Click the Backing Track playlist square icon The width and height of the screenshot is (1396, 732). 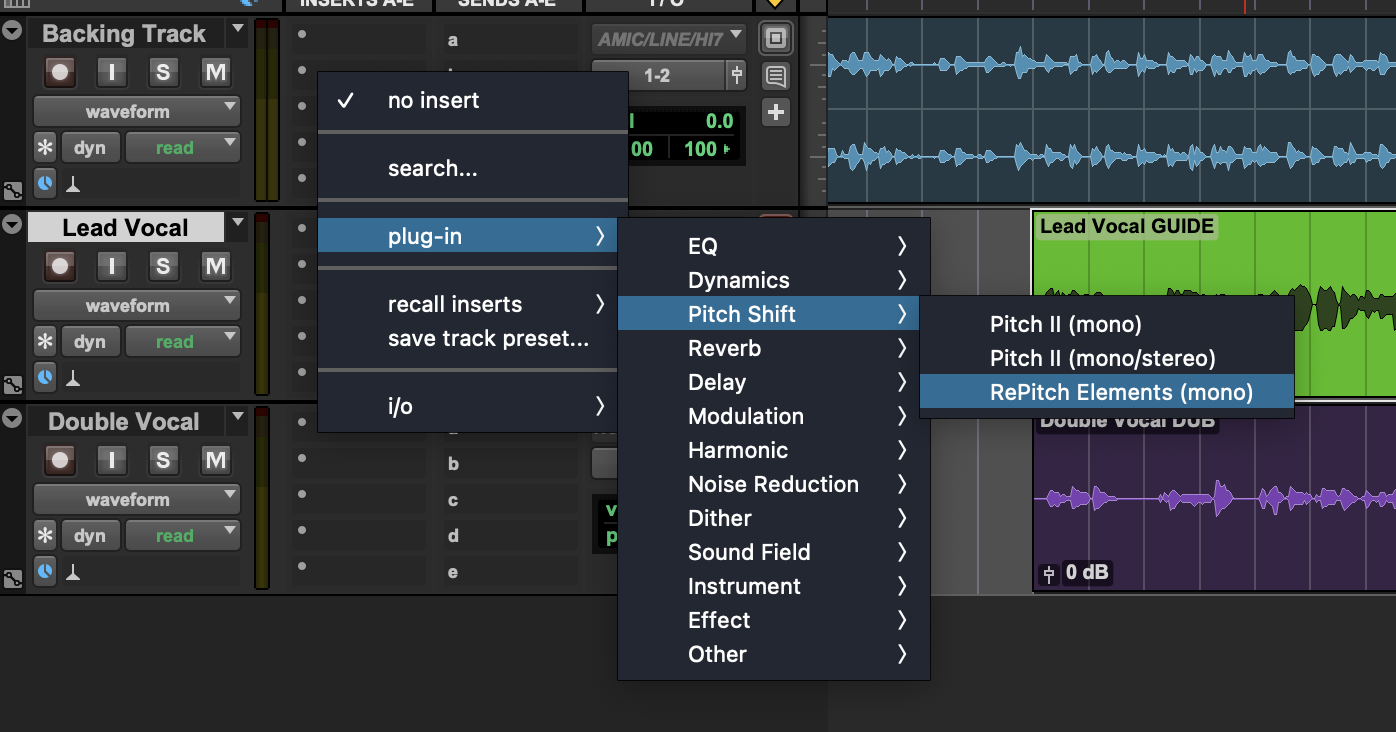[x=775, y=40]
